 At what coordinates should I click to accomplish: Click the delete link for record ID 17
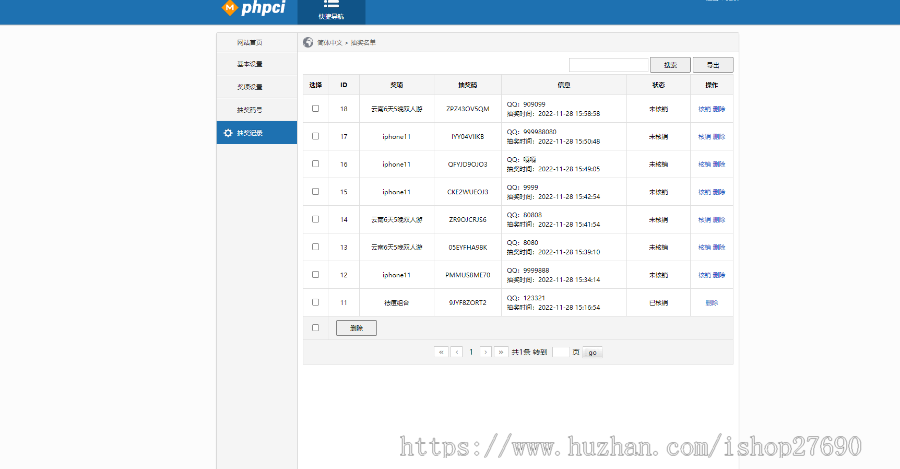[x=719, y=137]
